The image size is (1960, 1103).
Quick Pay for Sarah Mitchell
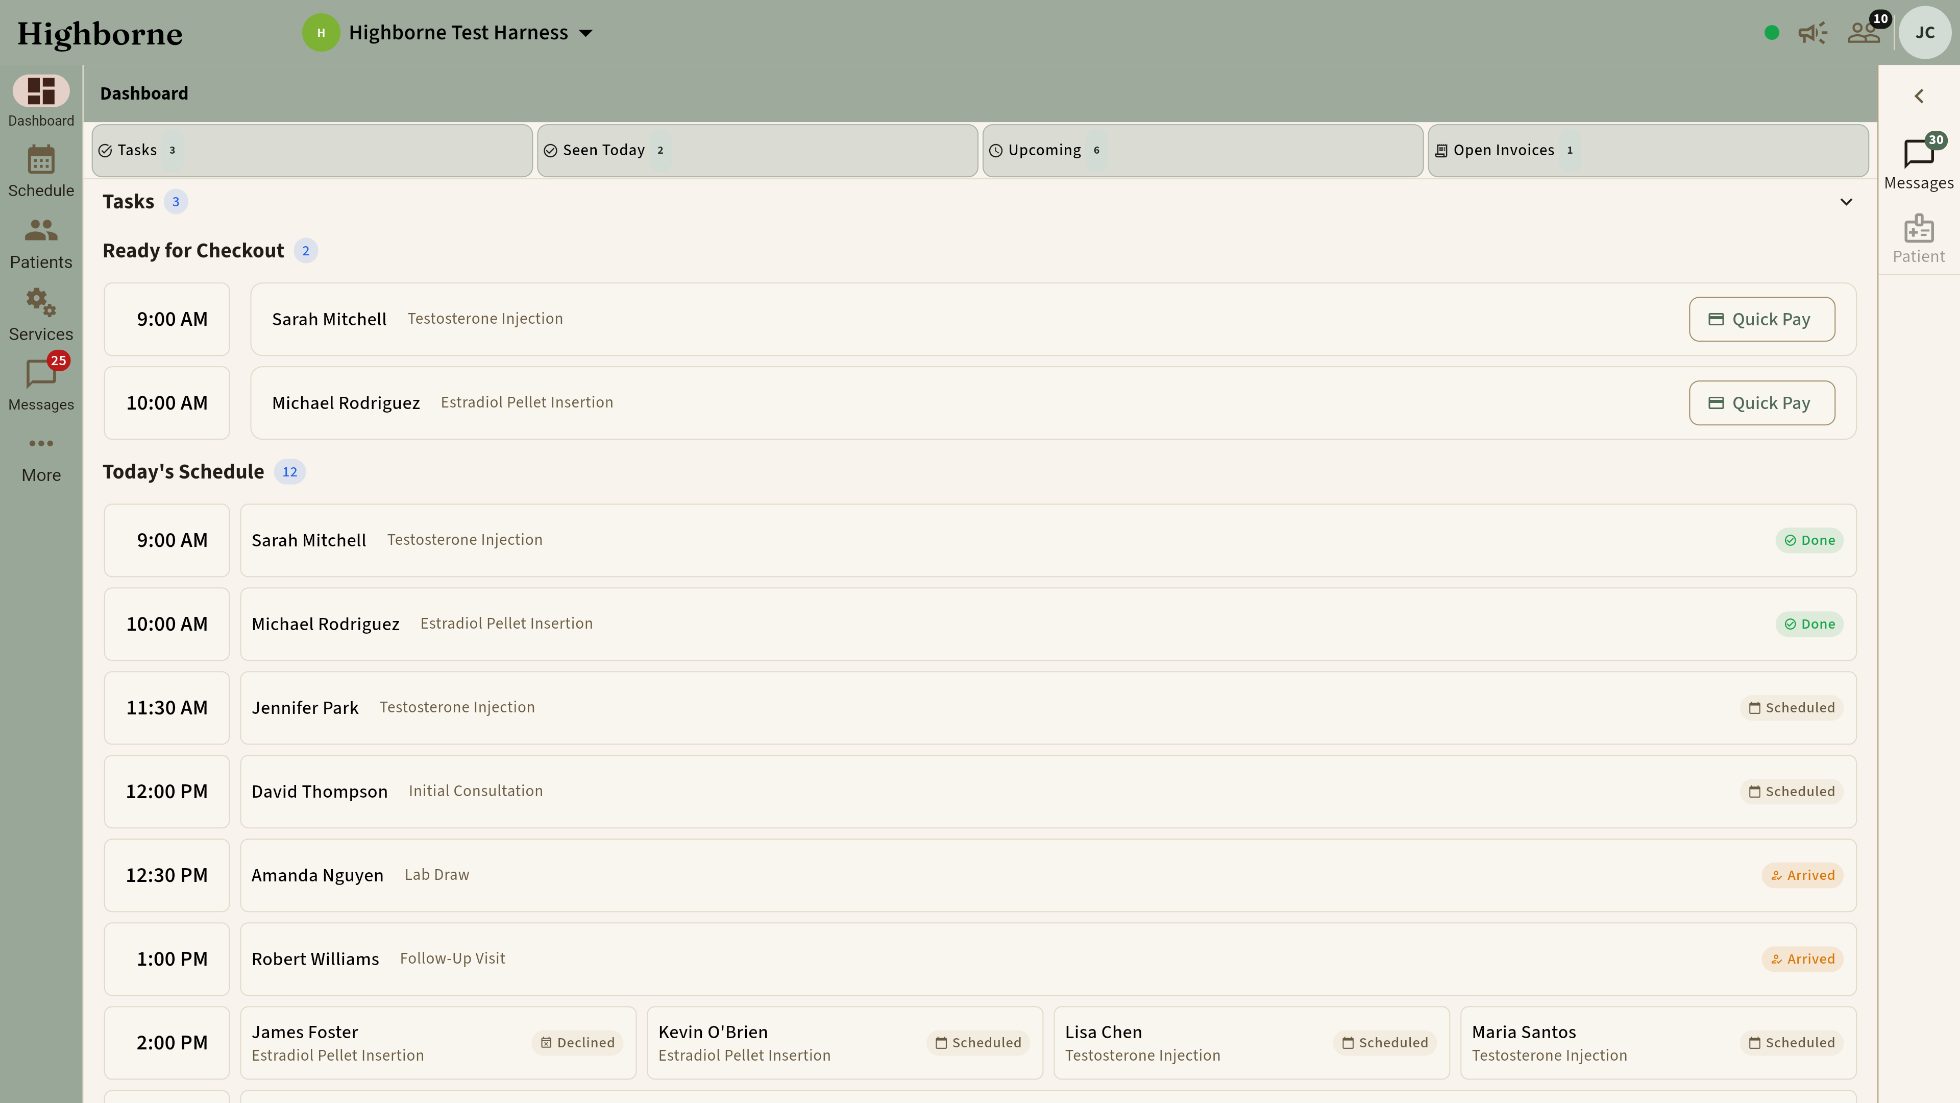[1762, 319]
